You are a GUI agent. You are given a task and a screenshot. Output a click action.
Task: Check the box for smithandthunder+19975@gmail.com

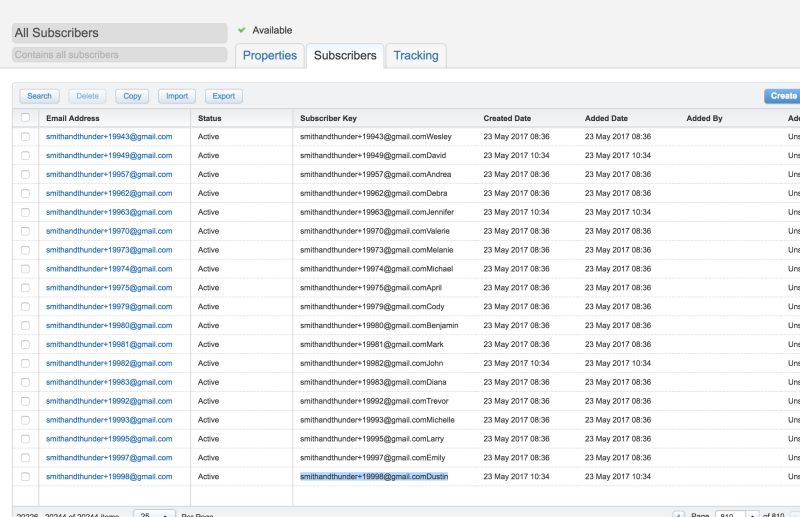pos(26,288)
